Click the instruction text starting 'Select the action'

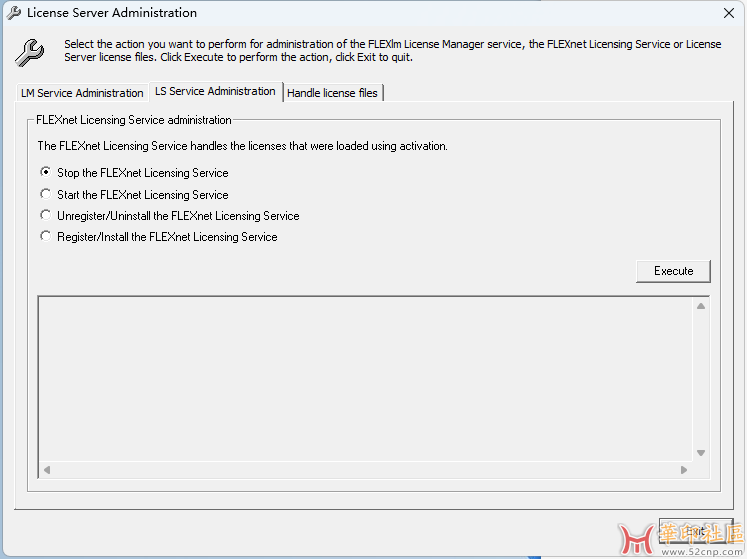(x=393, y=51)
